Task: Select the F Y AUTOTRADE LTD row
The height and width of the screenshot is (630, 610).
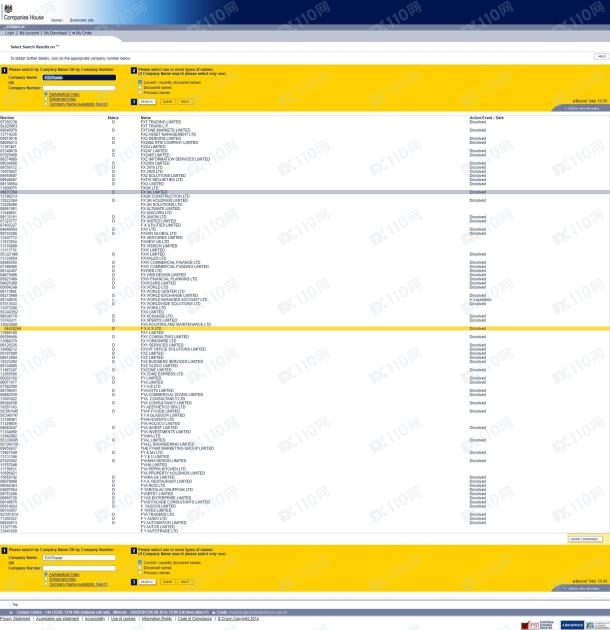Action: click(x=305, y=531)
